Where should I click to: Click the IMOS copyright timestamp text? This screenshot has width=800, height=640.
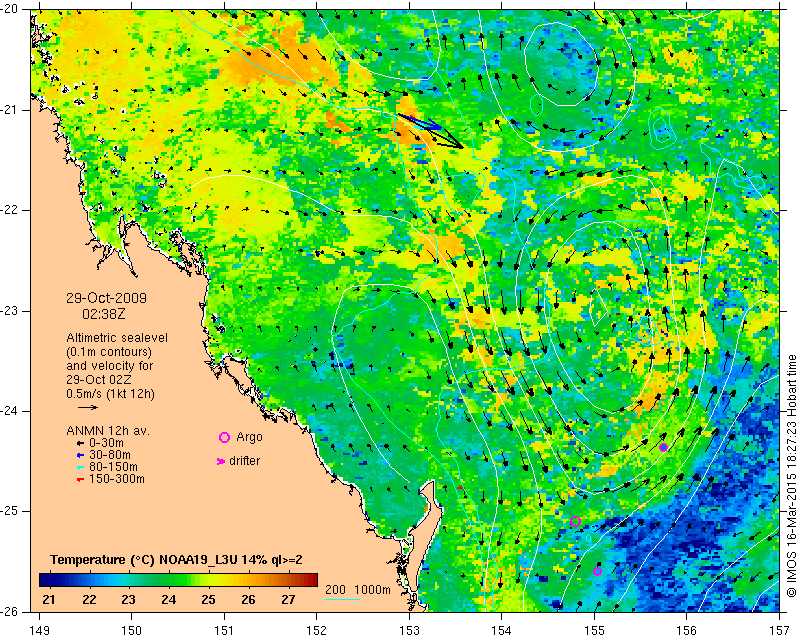(x=791, y=476)
